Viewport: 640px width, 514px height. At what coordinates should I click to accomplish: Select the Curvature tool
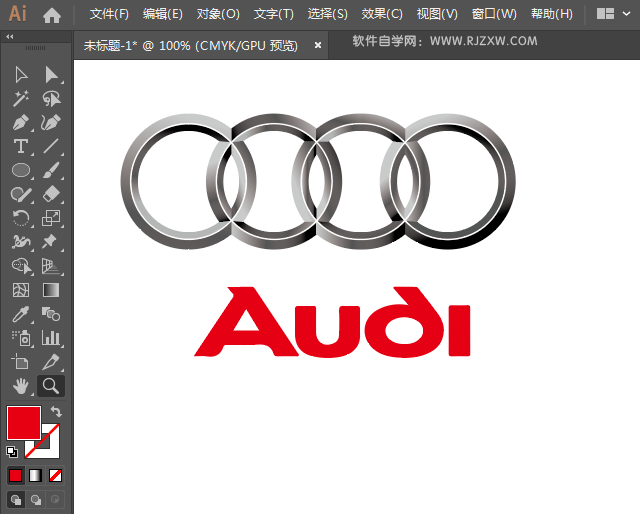pyautogui.click(x=51, y=122)
